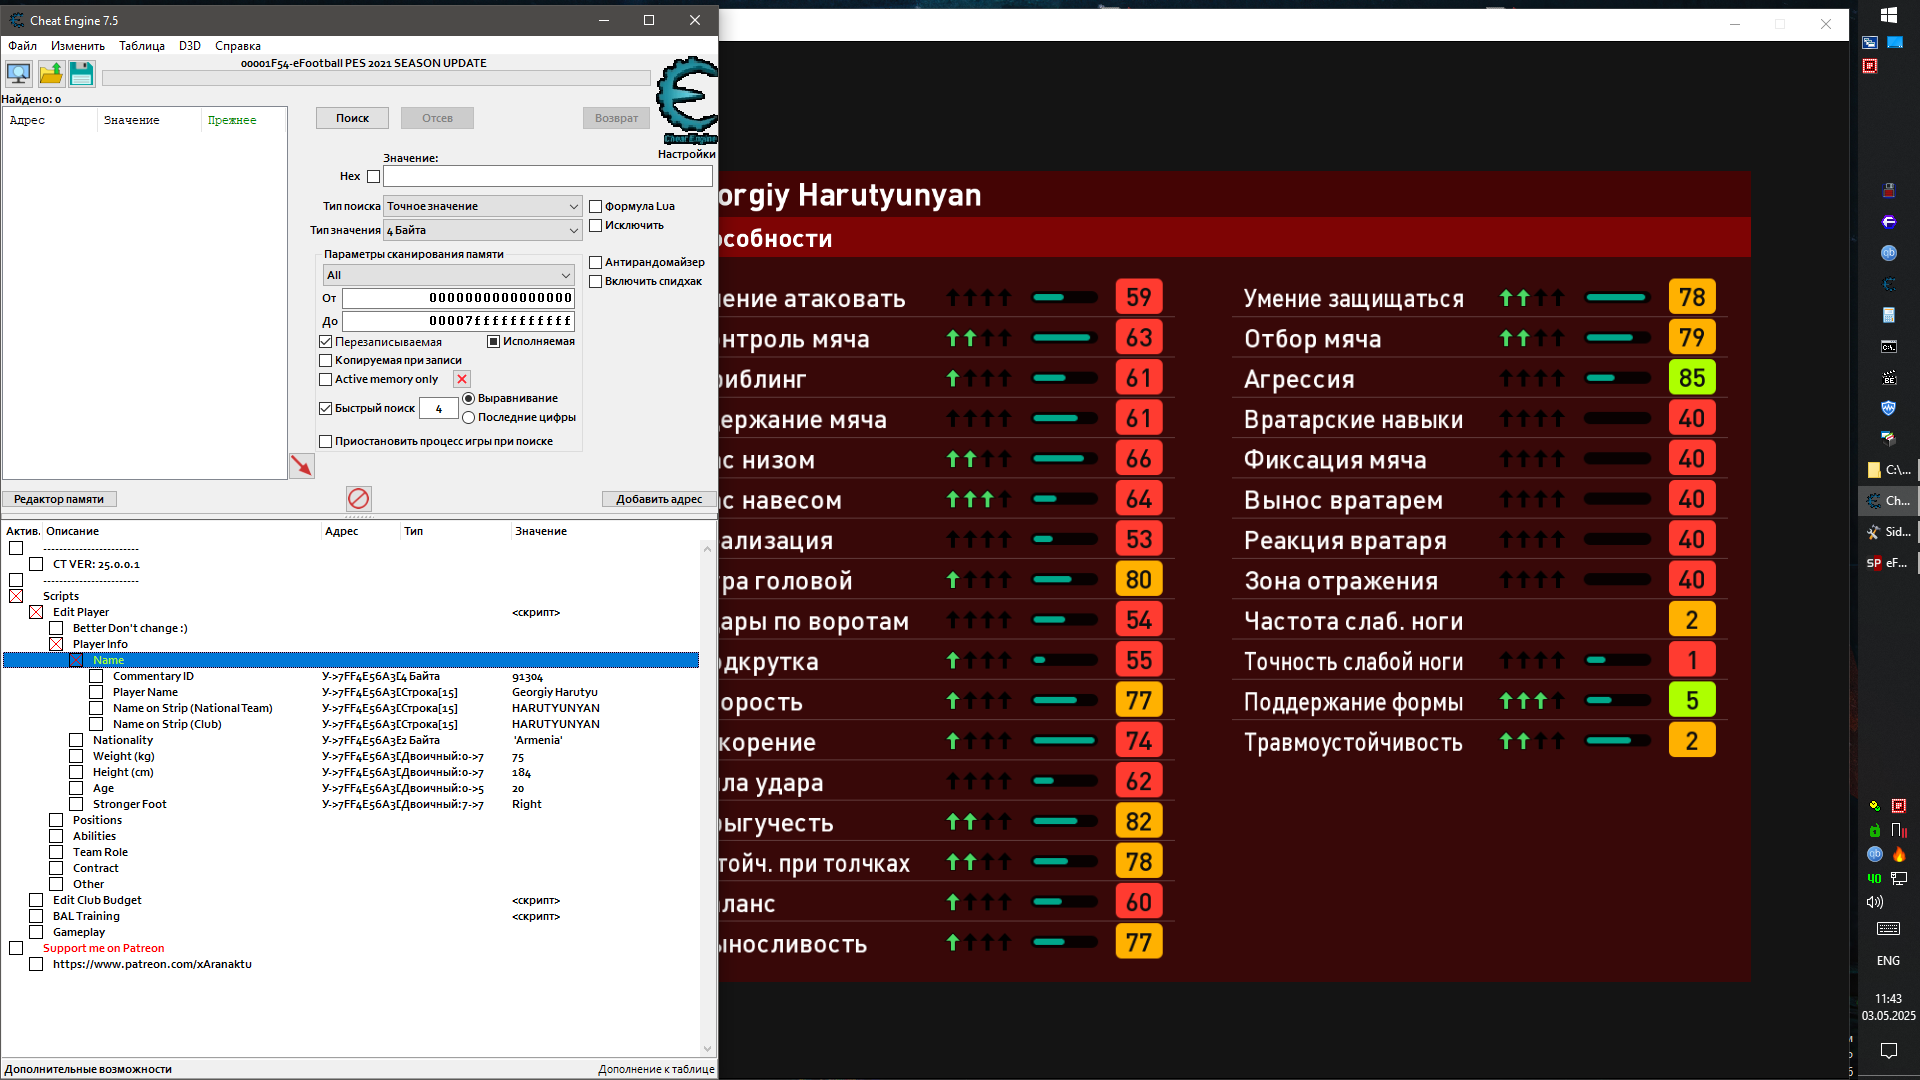Select the Последние цифры radio button
The width and height of the screenshot is (1920, 1080).
(x=468, y=418)
